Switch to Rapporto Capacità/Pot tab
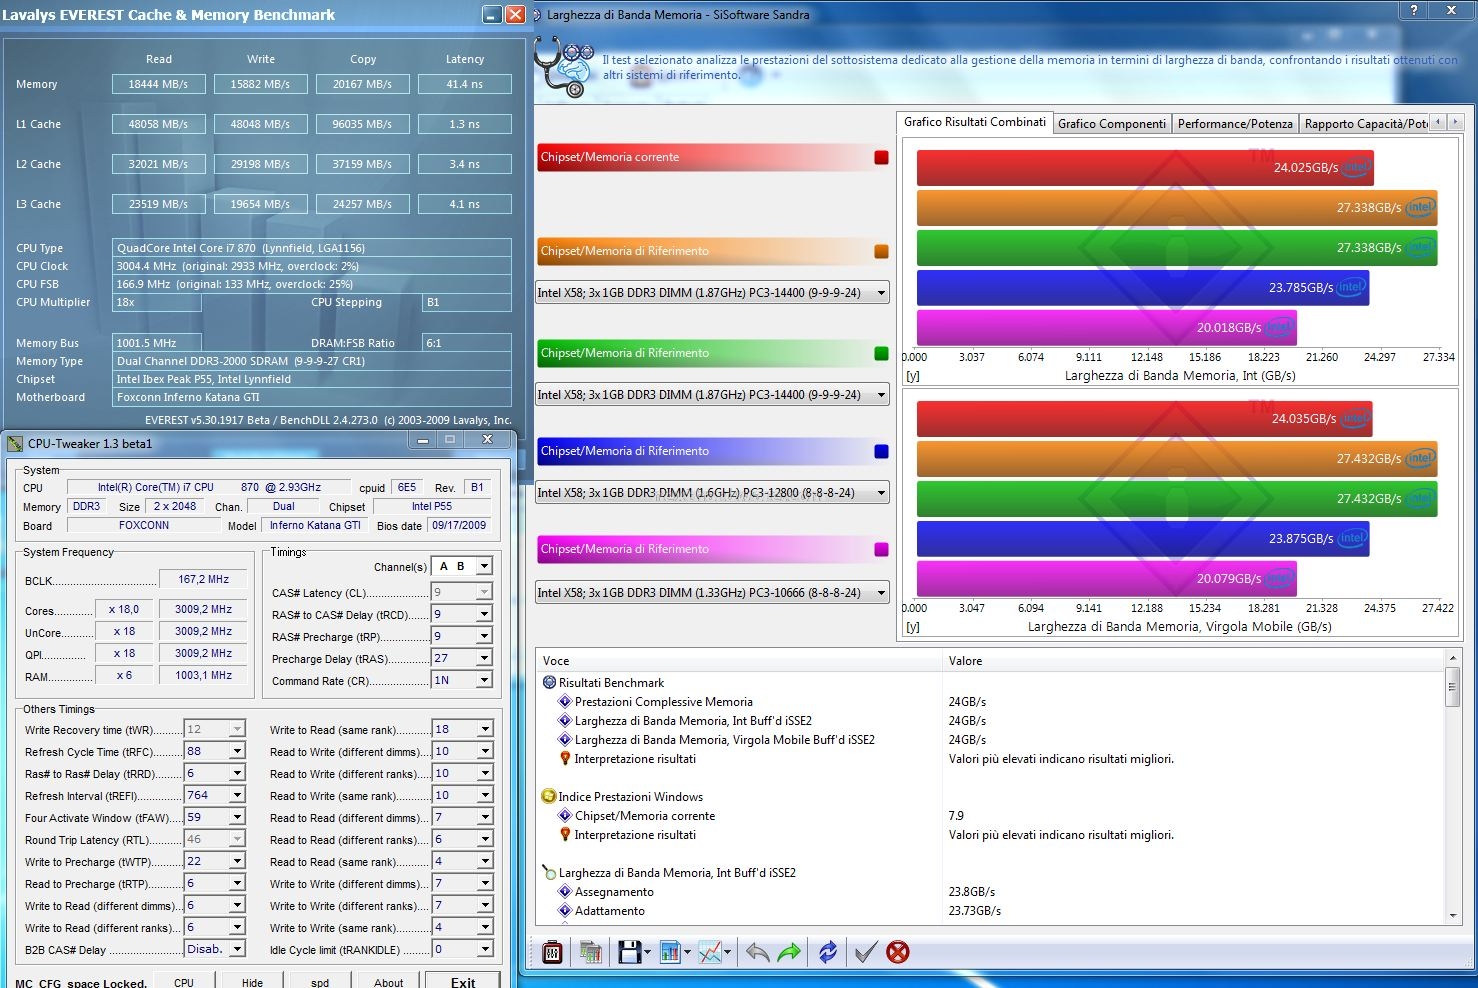The width and height of the screenshot is (1478, 988). tap(1365, 124)
